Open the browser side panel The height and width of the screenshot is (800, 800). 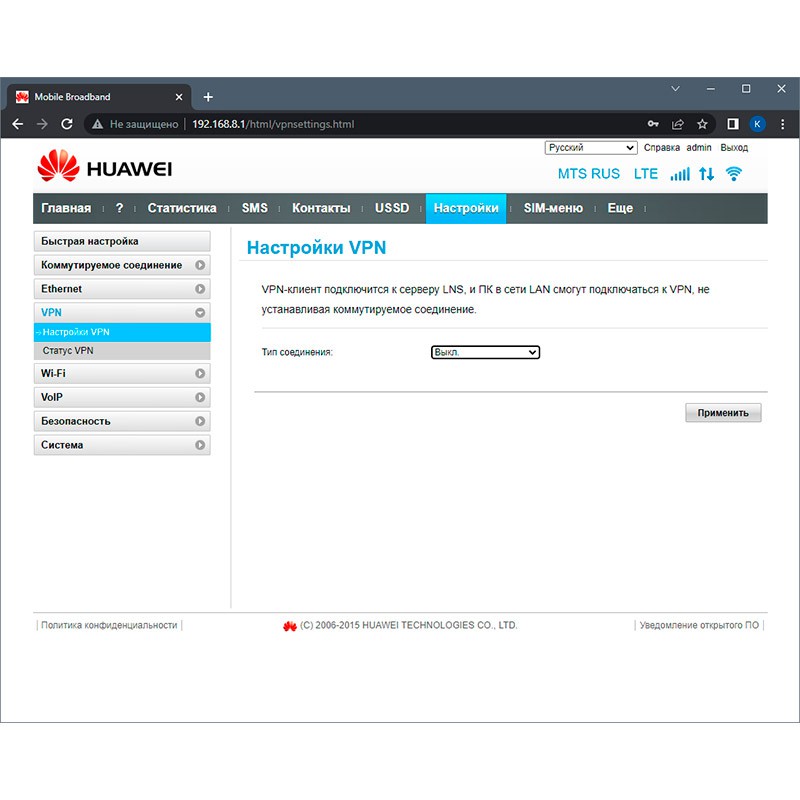(733, 124)
